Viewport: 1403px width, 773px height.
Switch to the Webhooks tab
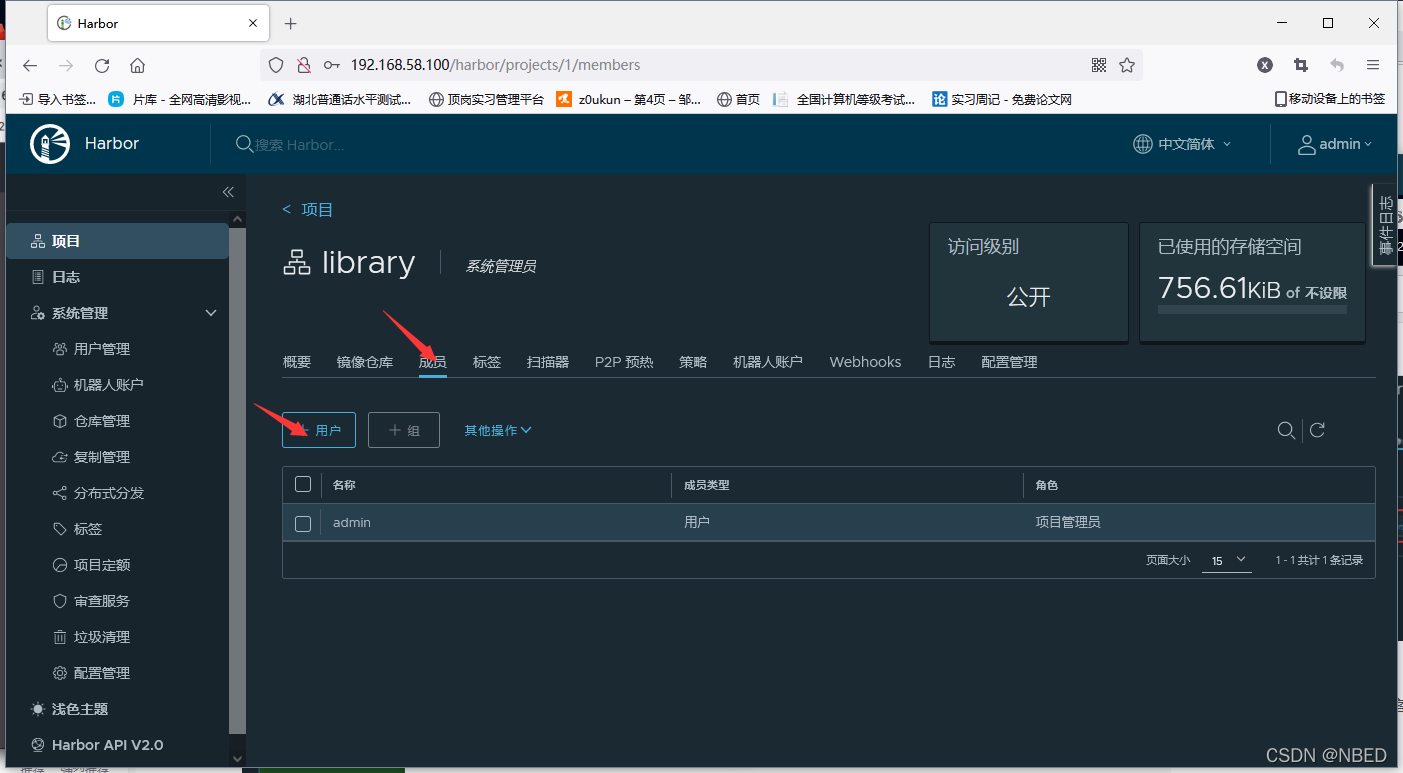tap(865, 362)
